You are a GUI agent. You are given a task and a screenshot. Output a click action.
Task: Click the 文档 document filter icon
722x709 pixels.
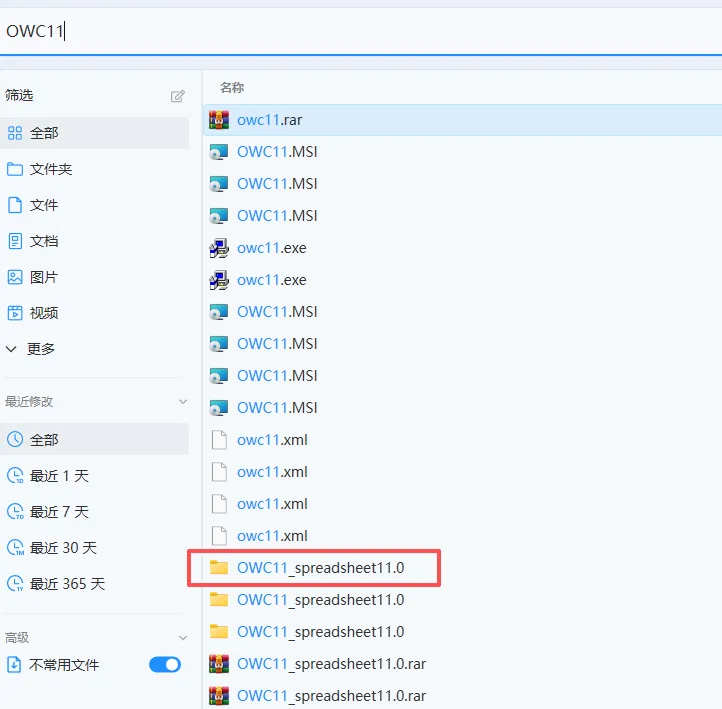click(15, 241)
